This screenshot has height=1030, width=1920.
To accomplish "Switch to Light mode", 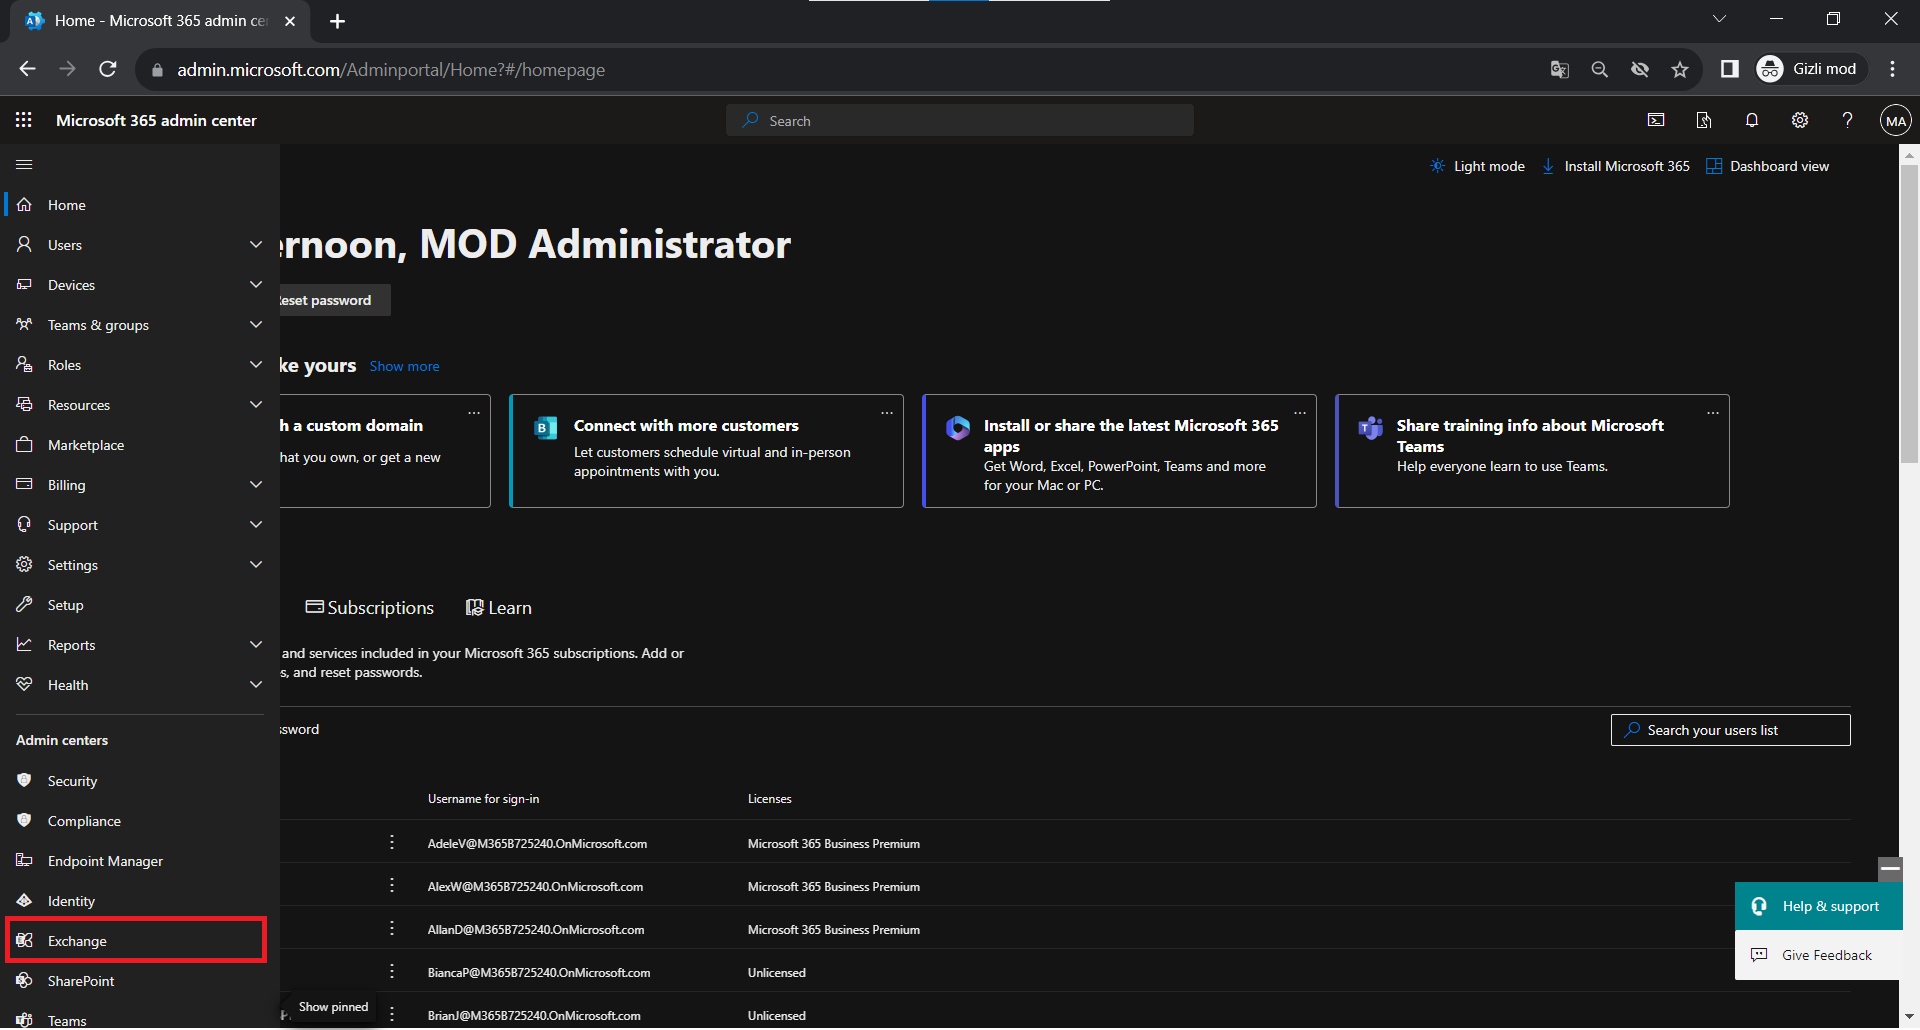I will tap(1477, 166).
